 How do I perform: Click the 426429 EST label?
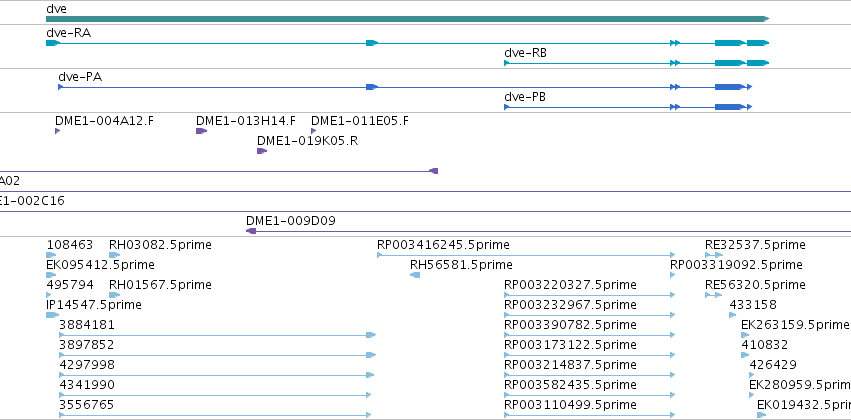click(773, 365)
